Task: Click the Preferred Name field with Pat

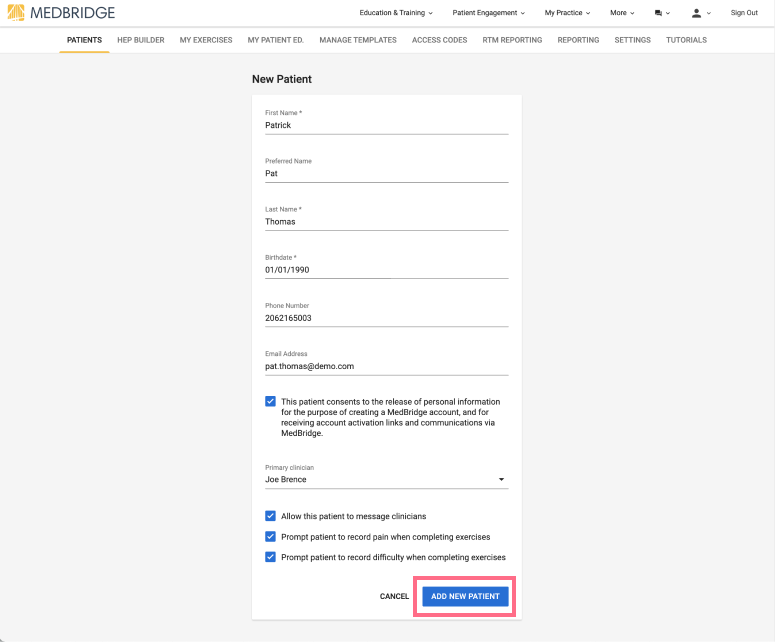Action: click(387, 173)
